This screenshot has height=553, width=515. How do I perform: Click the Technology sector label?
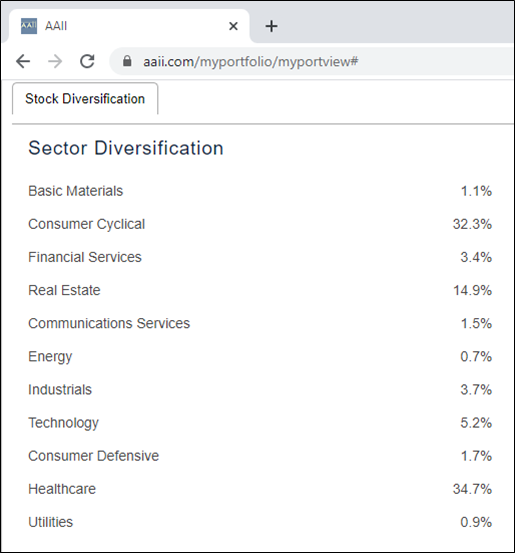[63, 423]
